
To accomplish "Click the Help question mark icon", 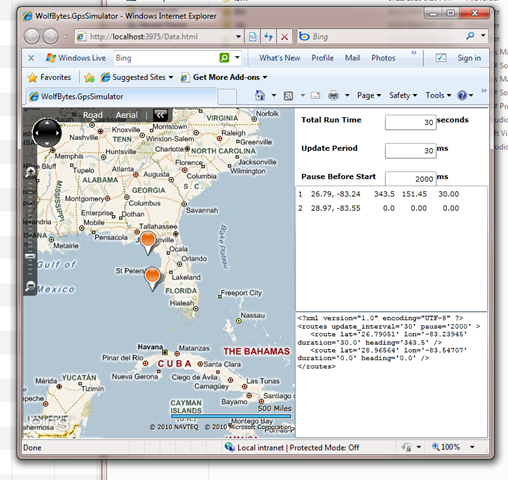I will pyautogui.click(x=462, y=96).
